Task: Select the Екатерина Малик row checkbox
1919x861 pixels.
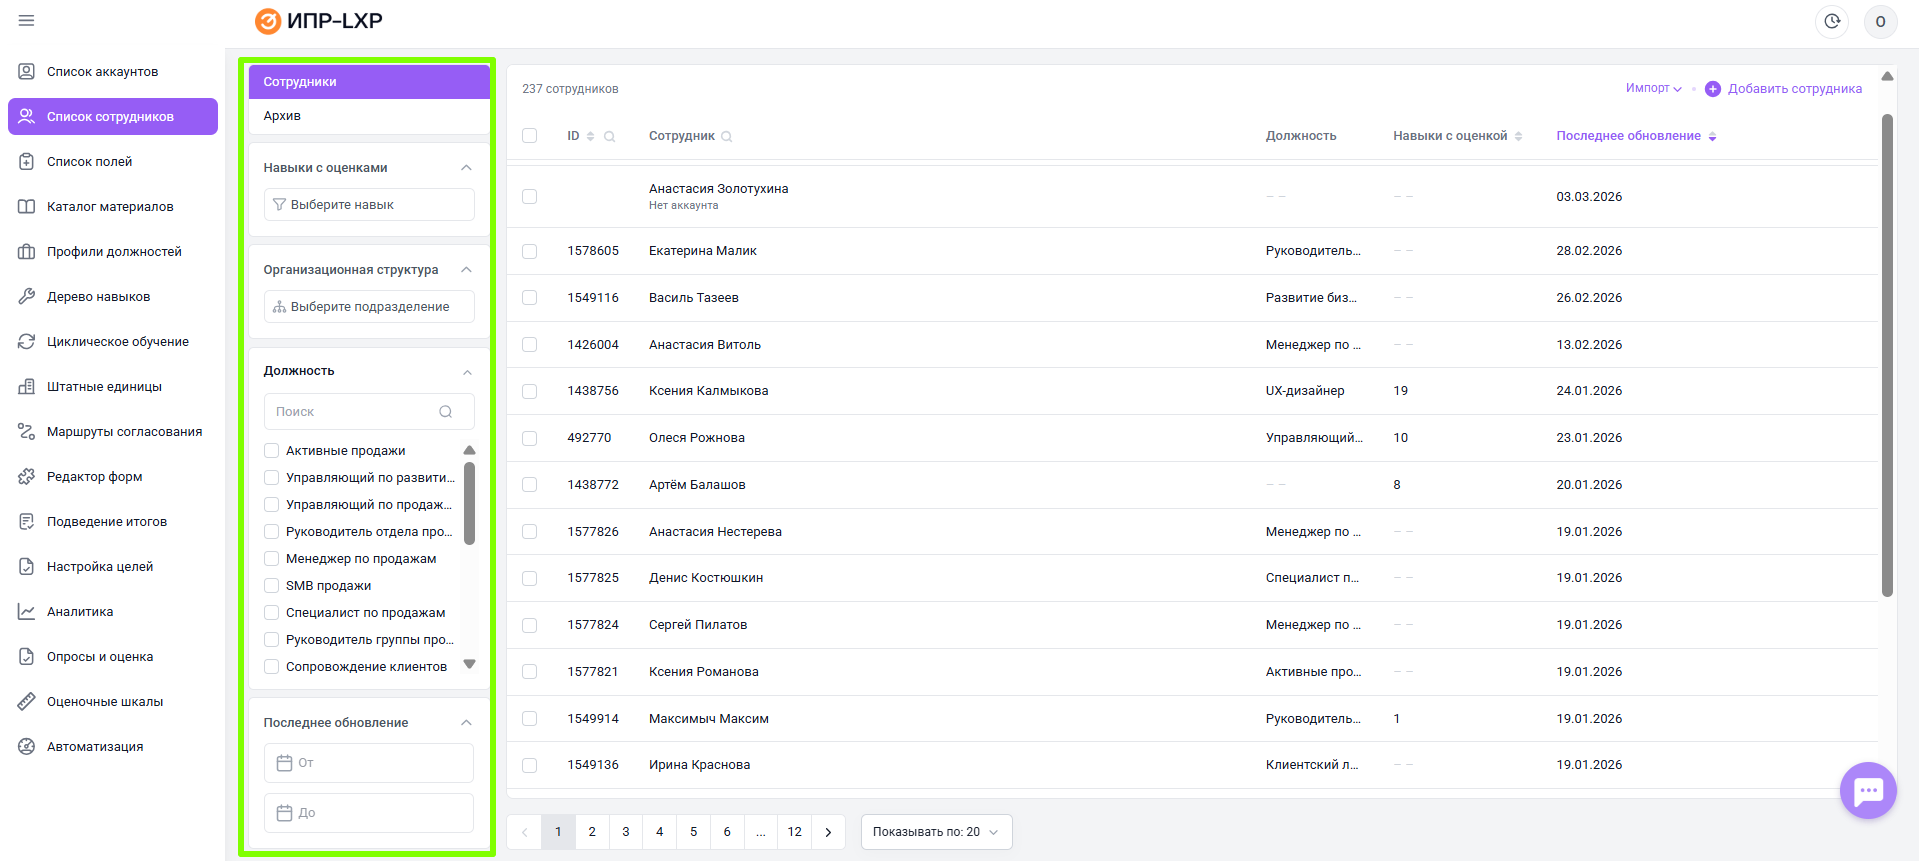Action: point(530,251)
